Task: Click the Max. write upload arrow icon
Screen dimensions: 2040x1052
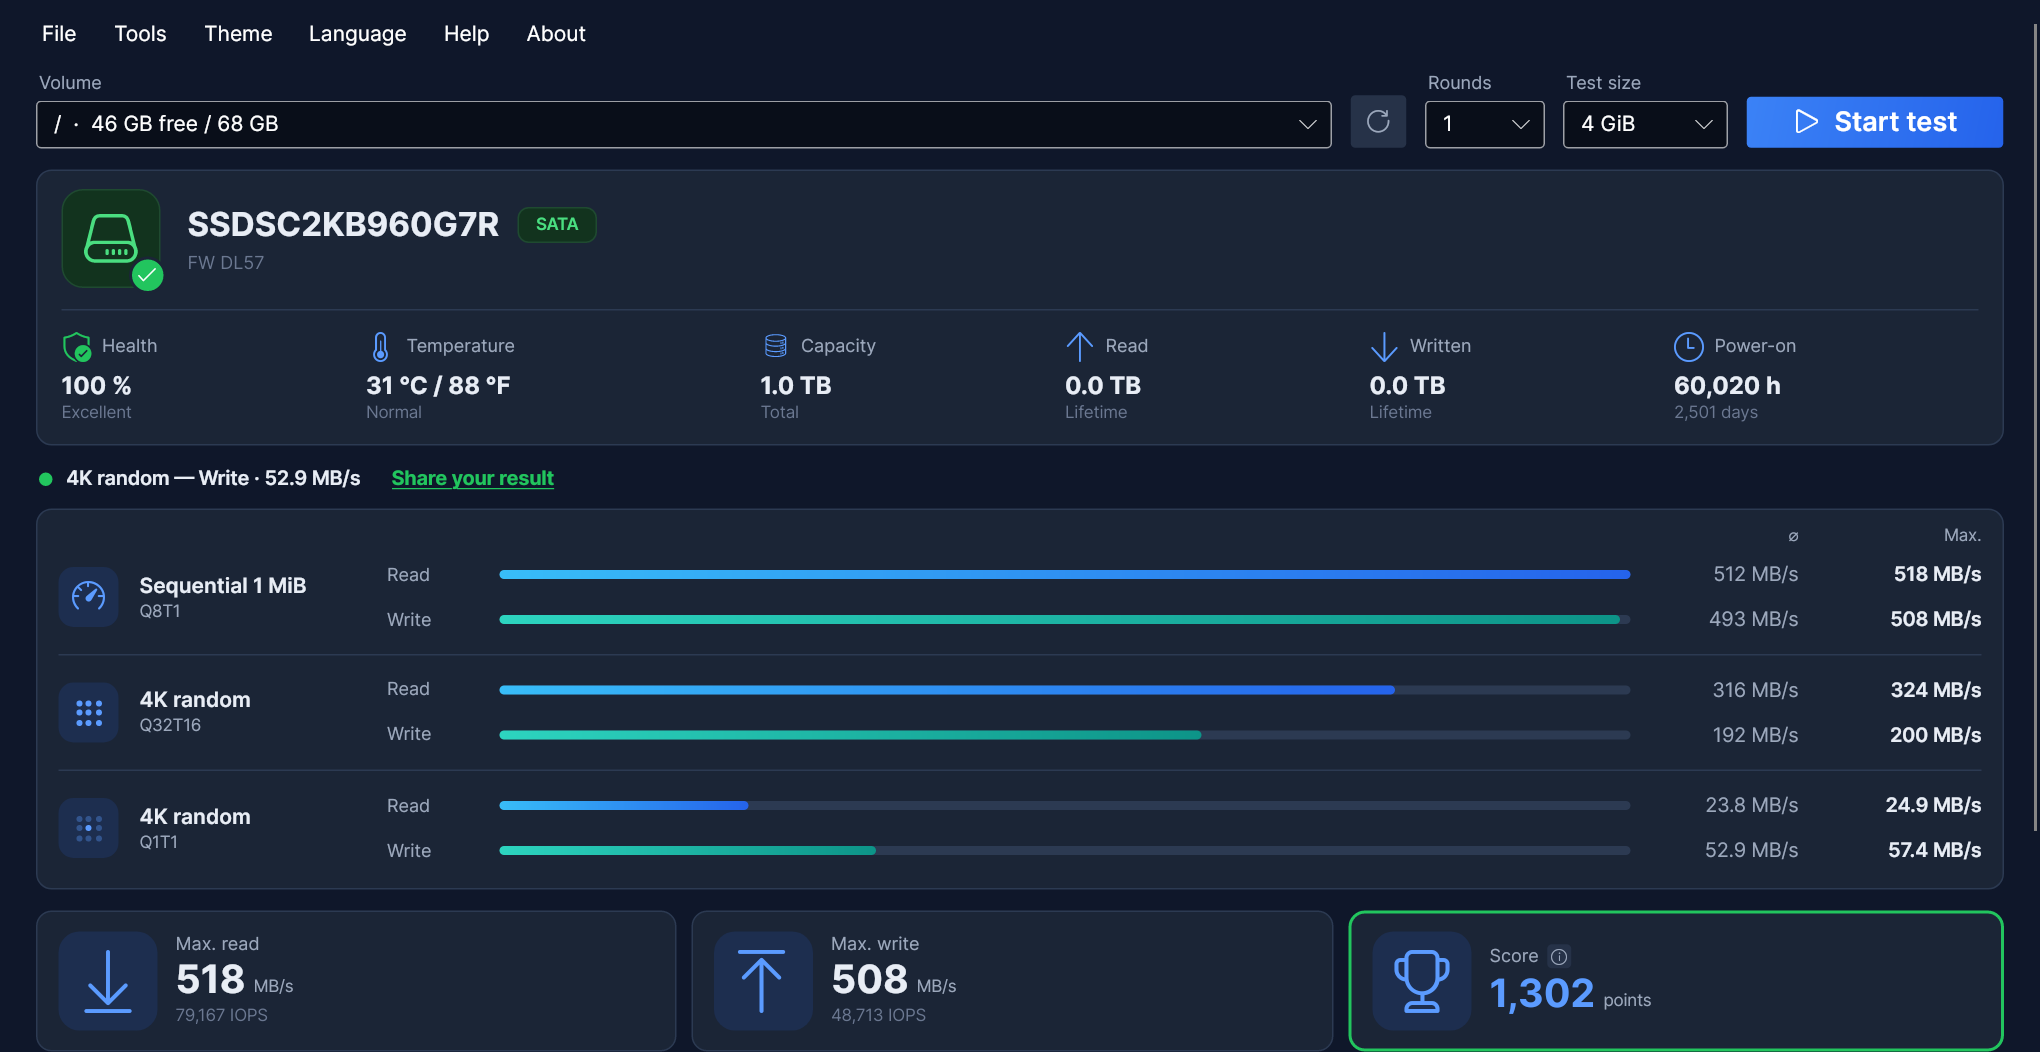Action: (763, 981)
